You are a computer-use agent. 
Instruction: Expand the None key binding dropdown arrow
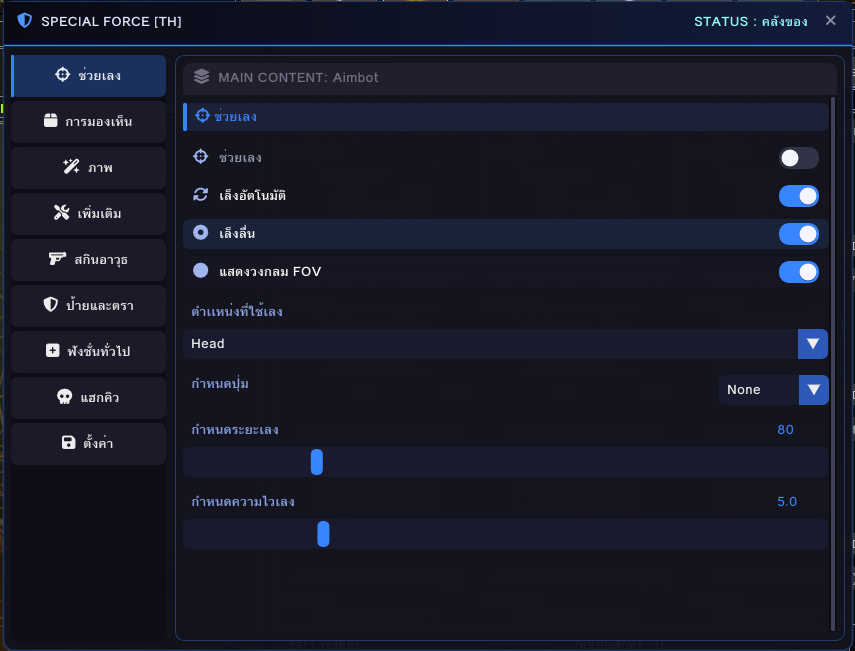click(x=814, y=390)
